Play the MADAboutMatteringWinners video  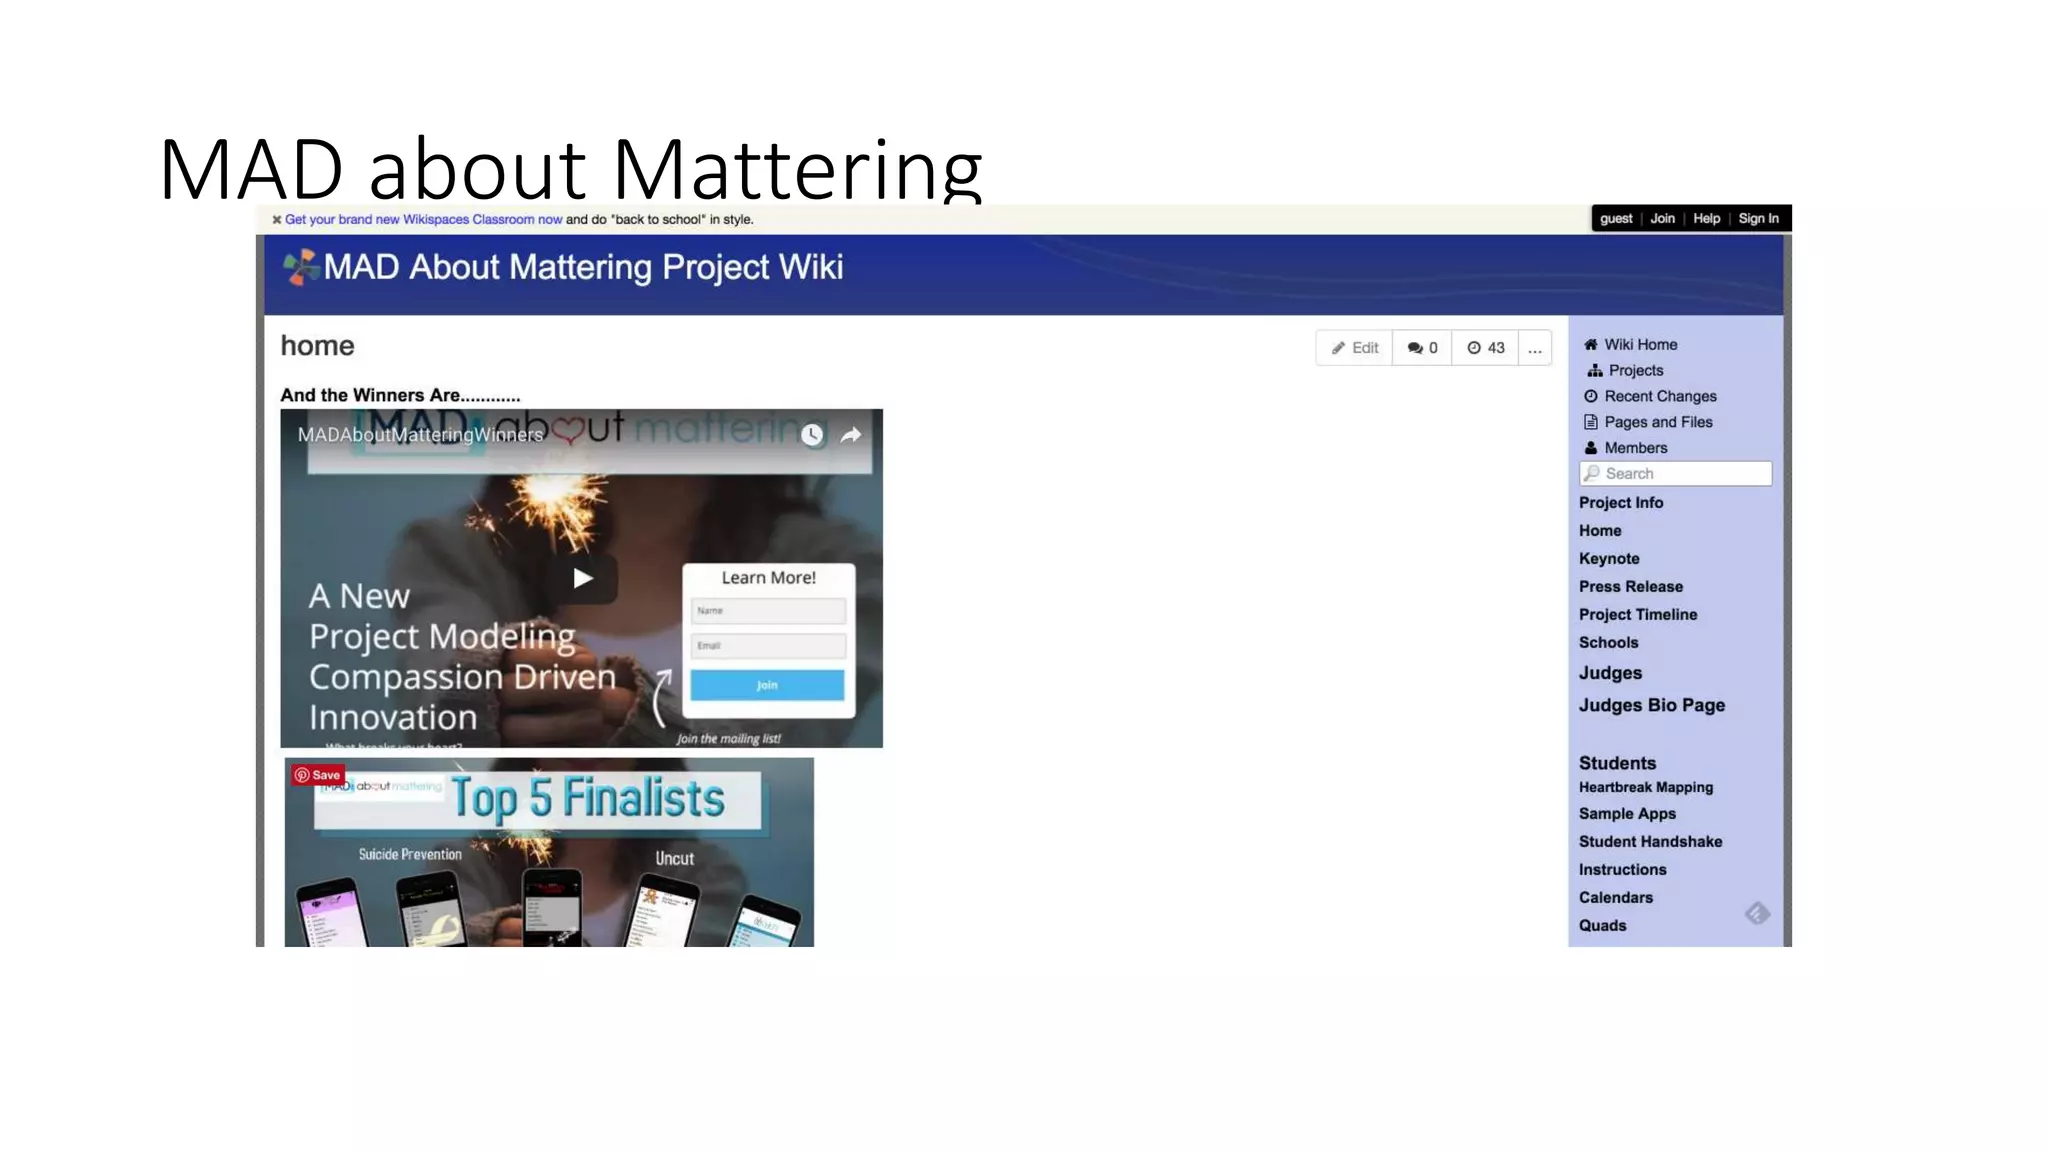(x=583, y=579)
